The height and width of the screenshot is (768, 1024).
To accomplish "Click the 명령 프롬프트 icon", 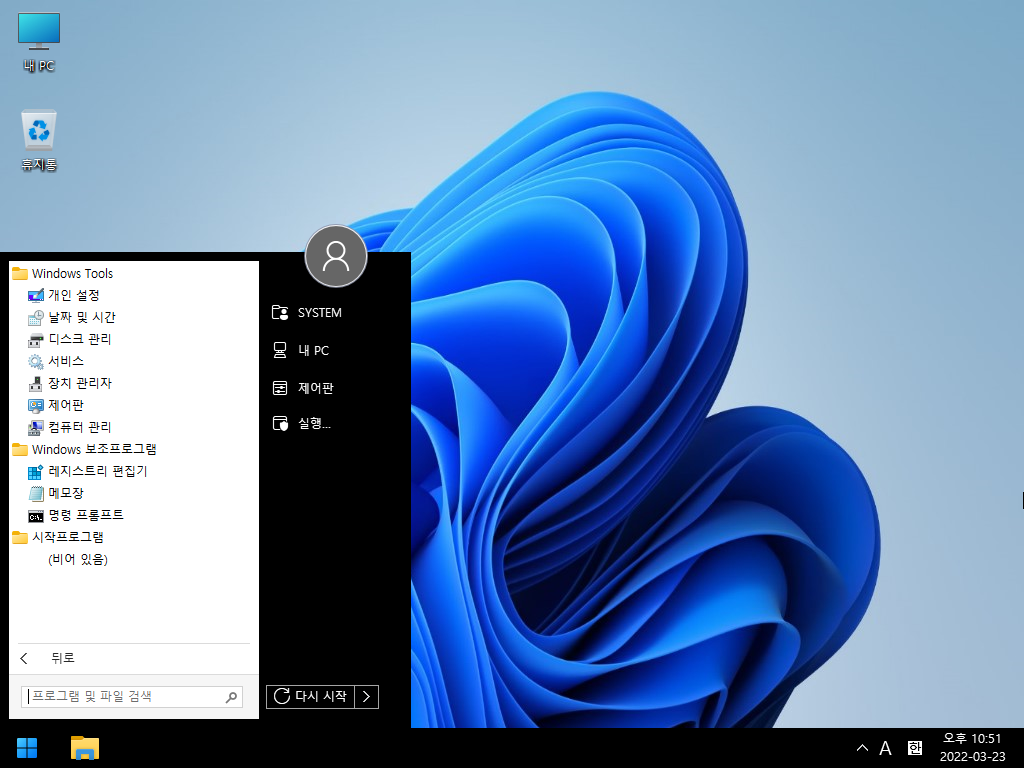I will (36, 516).
